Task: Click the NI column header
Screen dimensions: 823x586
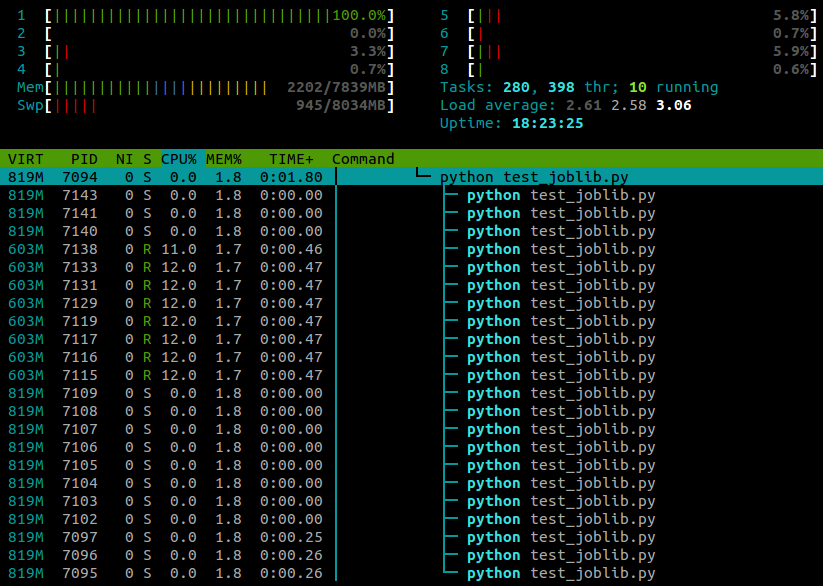Action: (124, 159)
